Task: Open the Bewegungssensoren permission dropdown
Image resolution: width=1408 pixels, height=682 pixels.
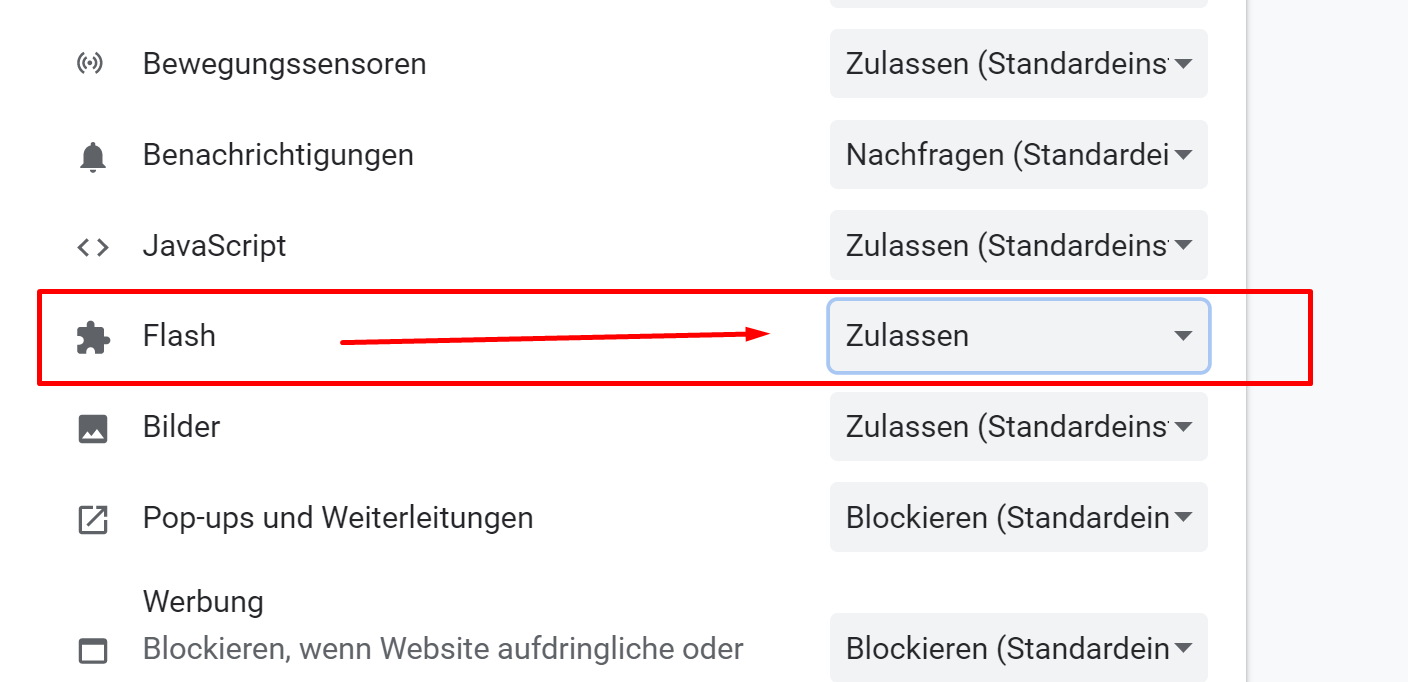Action: pos(1018,64)
